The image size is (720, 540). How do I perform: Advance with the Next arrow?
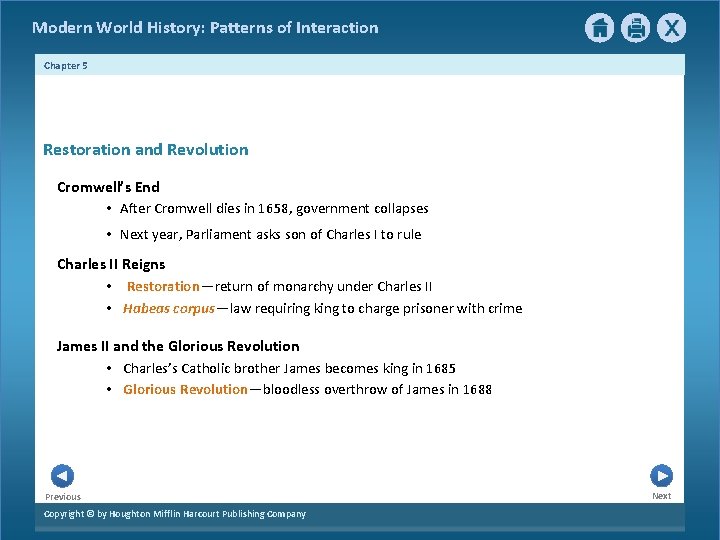click(662, 476)
